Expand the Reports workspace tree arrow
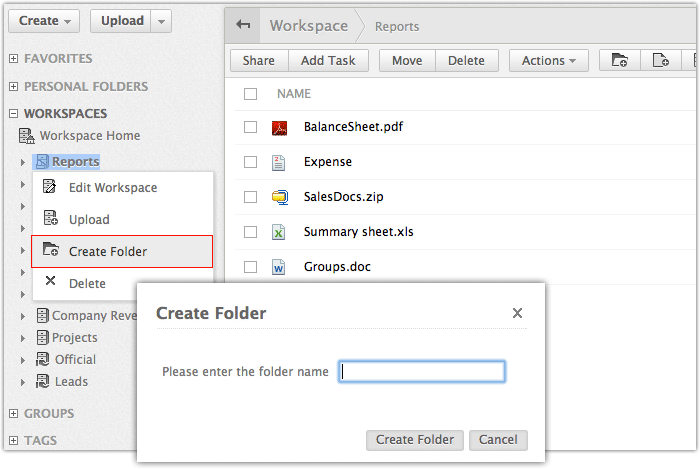Screen dimensions: 700x469 [x=23, y=162]
